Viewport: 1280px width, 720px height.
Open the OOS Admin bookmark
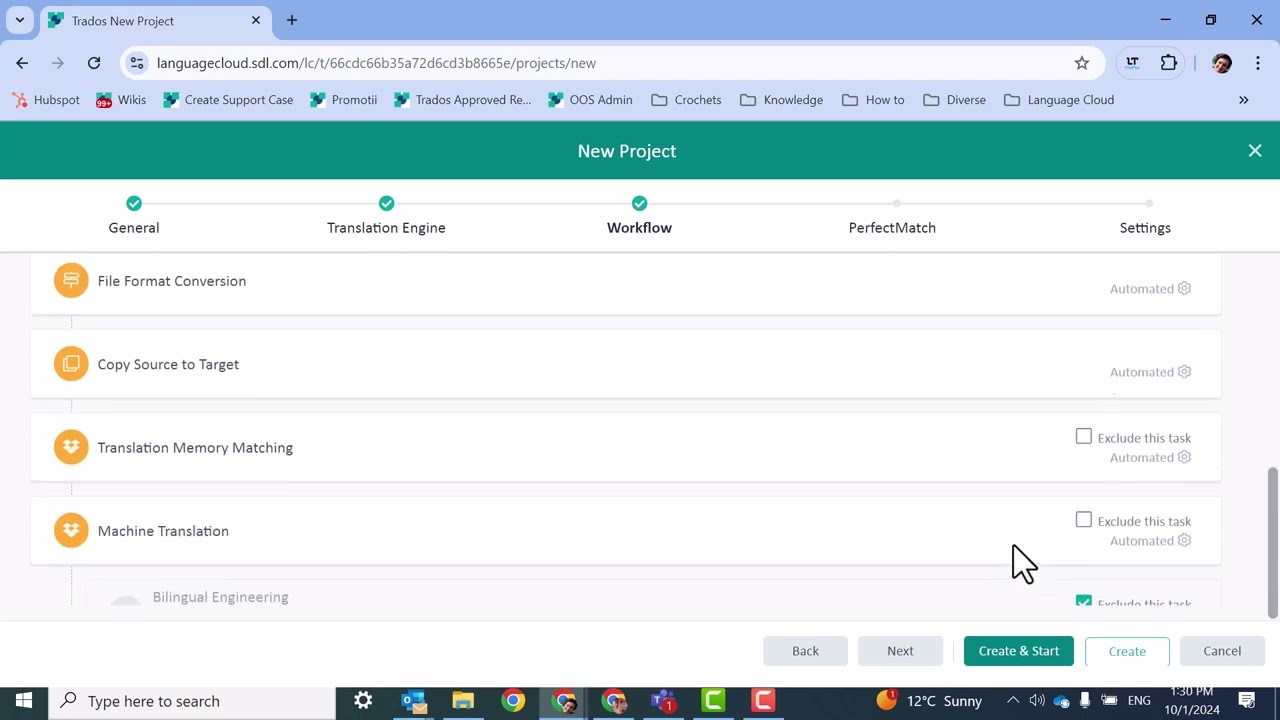[x=590, y=100]
